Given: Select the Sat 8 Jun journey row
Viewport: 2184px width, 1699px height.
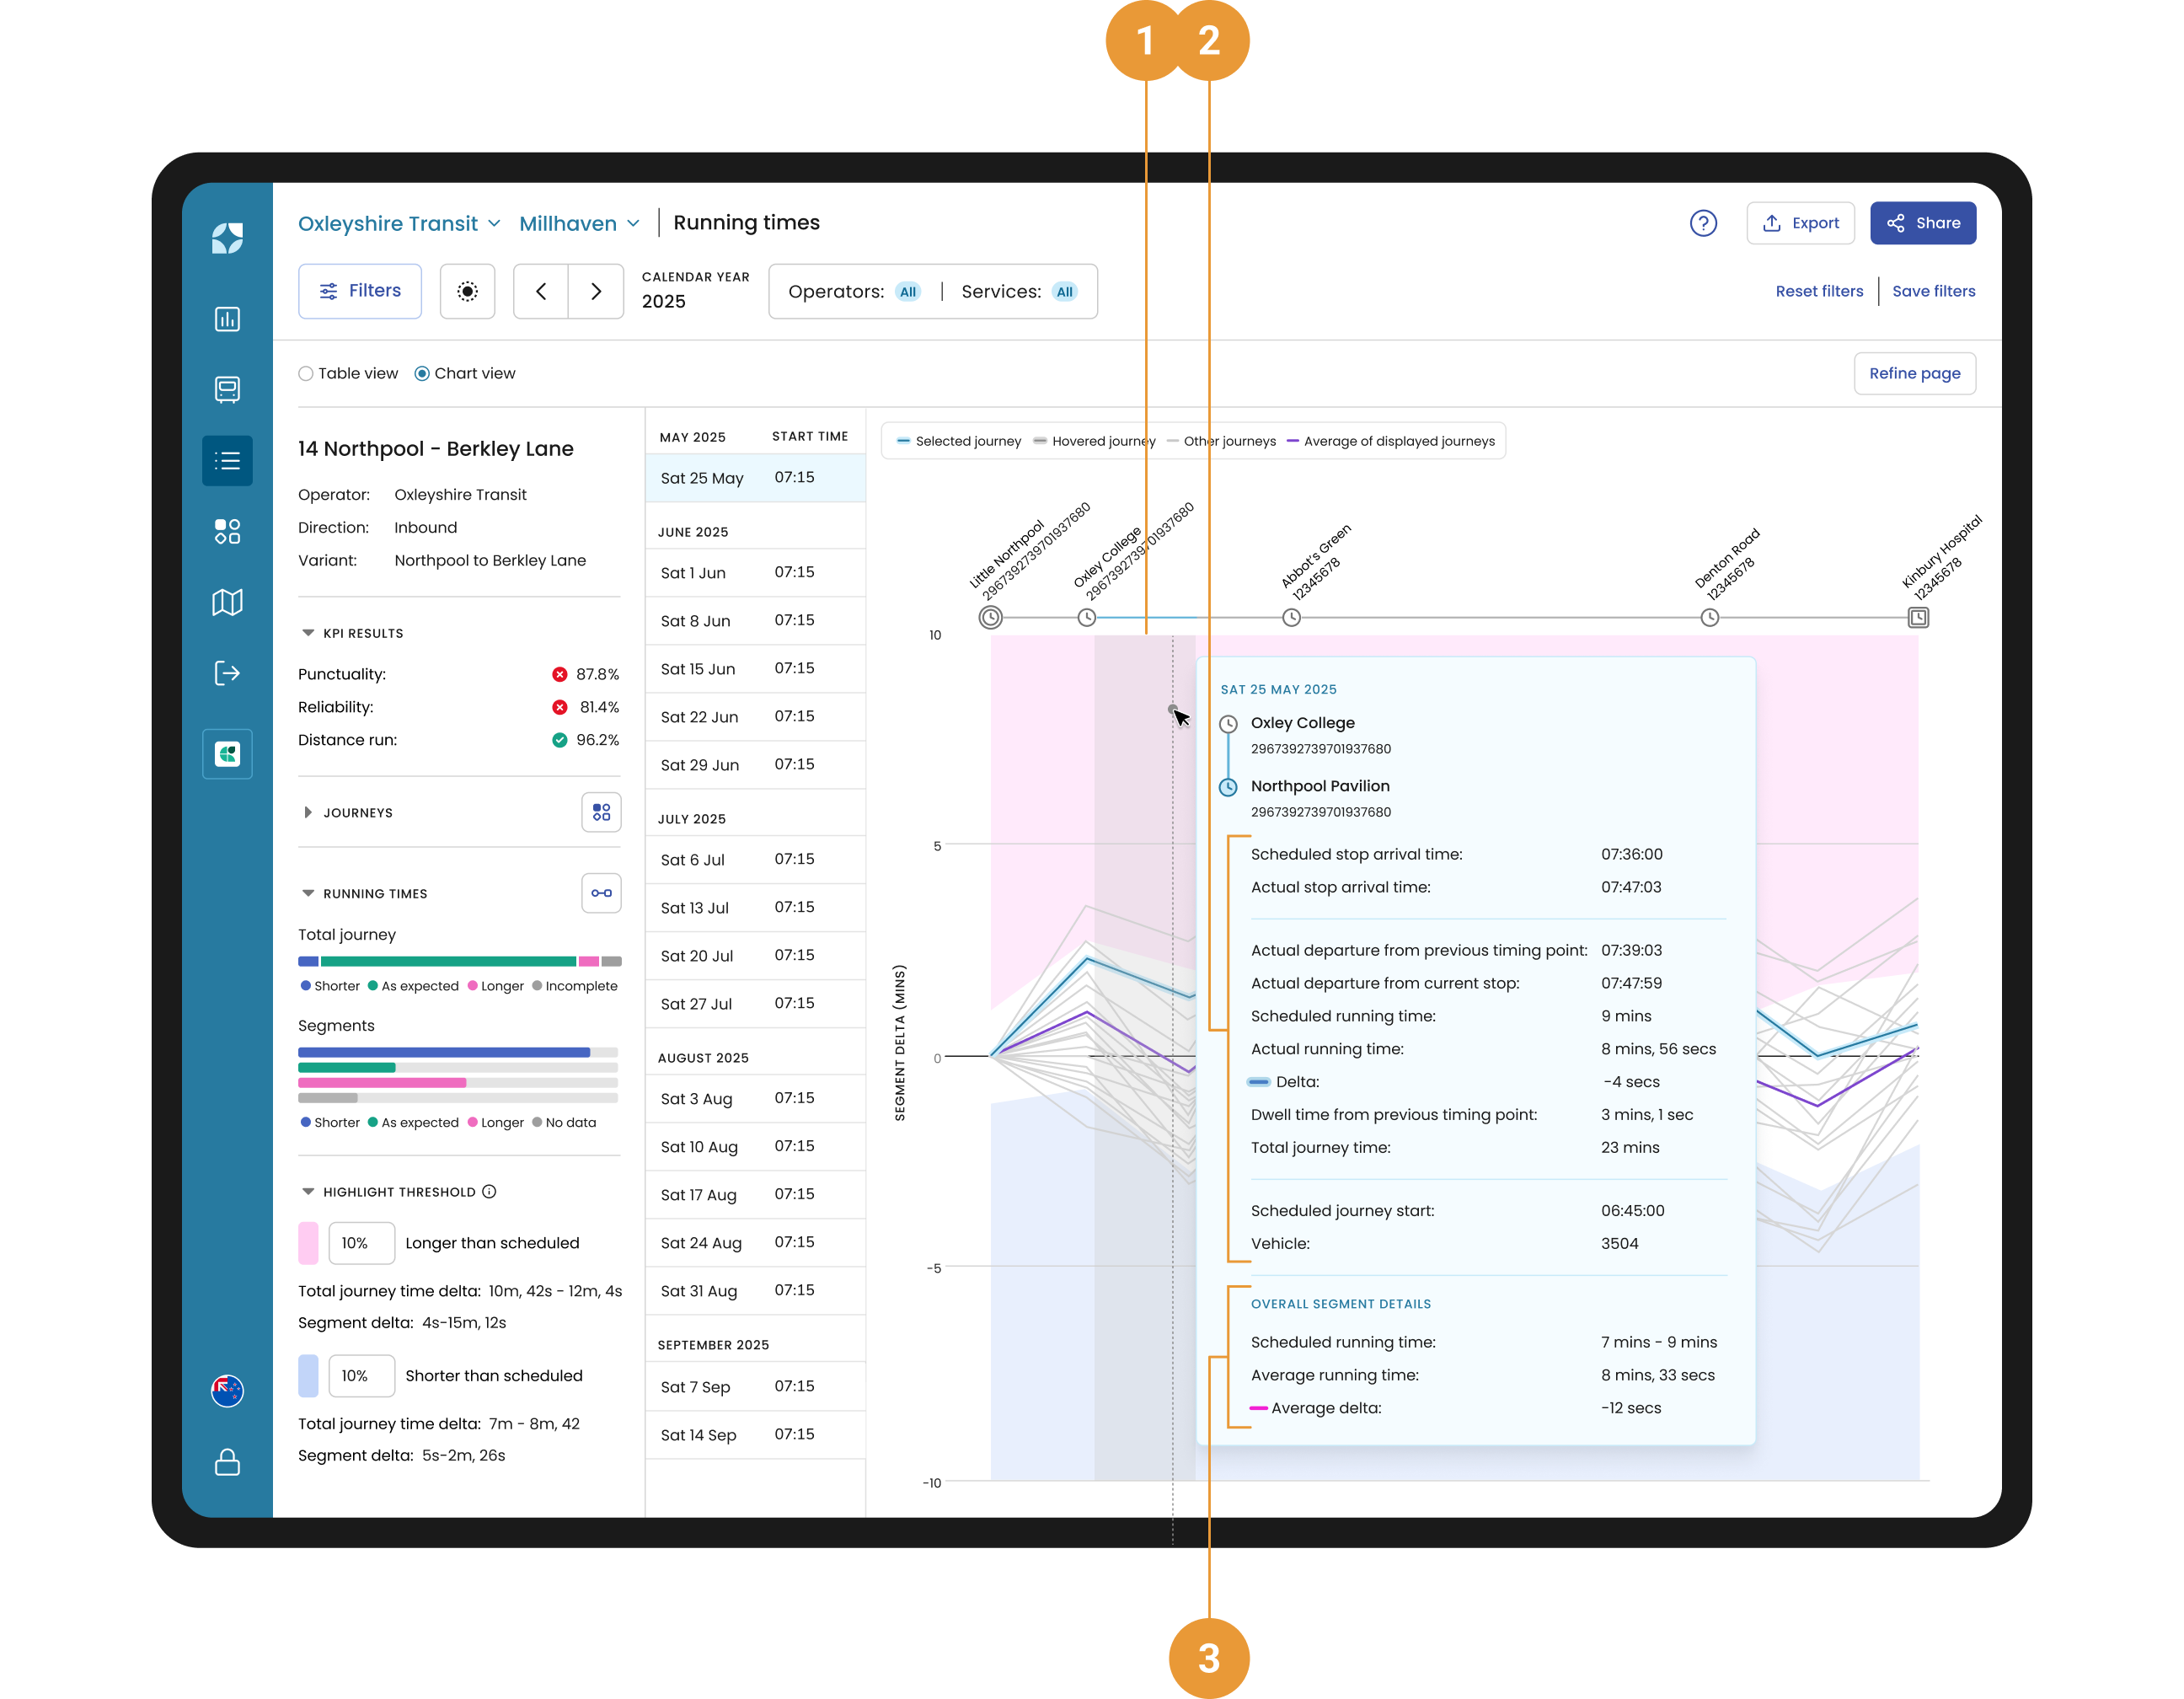Looking at the screenshot, I should point(755,621).
